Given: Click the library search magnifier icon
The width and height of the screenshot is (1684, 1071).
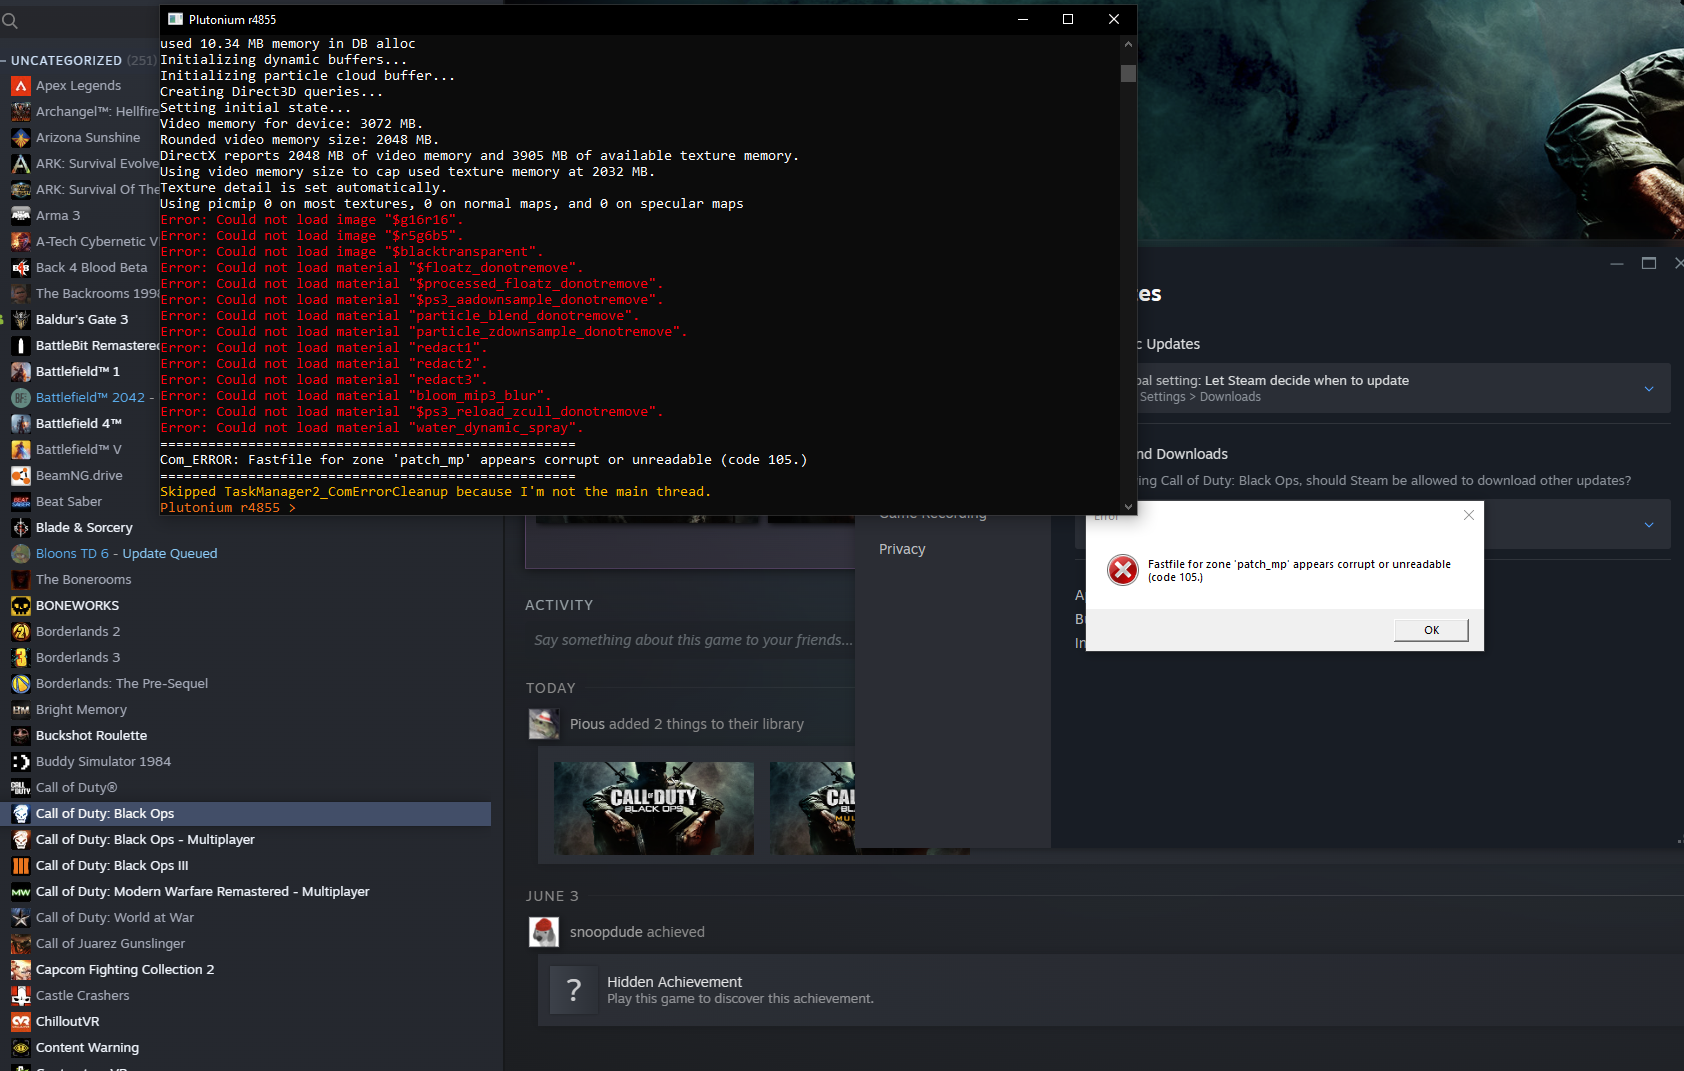Looking at the screenshot, I should point(10,21).
